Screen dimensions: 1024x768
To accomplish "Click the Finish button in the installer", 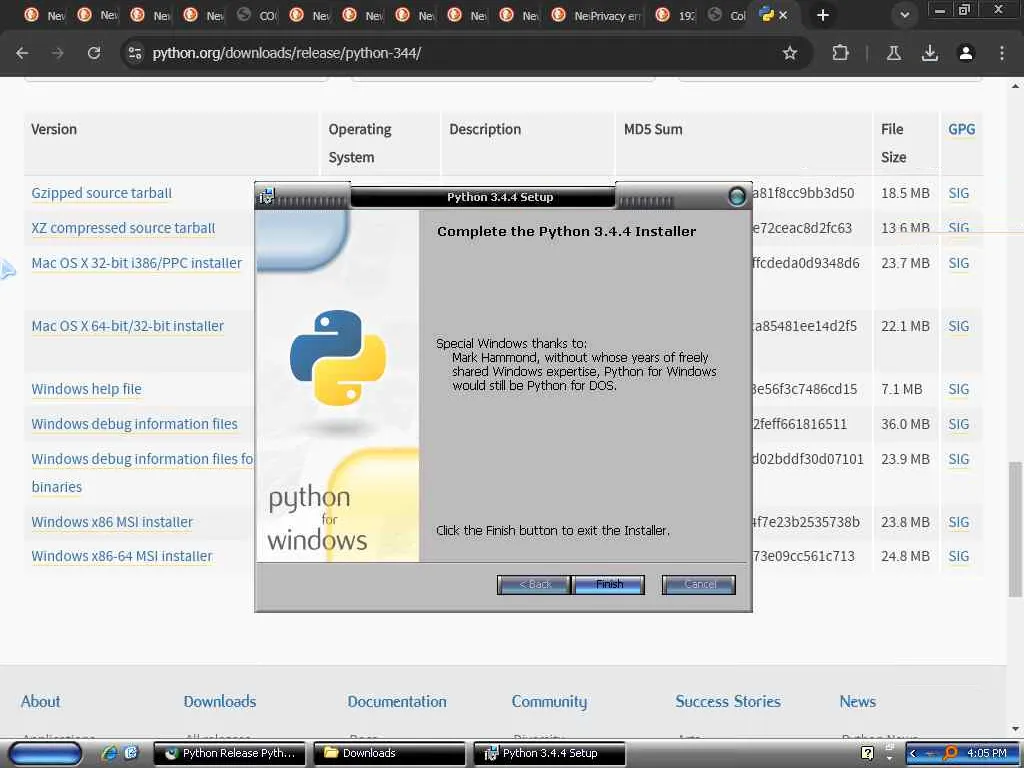I will [x=609, y=584].
